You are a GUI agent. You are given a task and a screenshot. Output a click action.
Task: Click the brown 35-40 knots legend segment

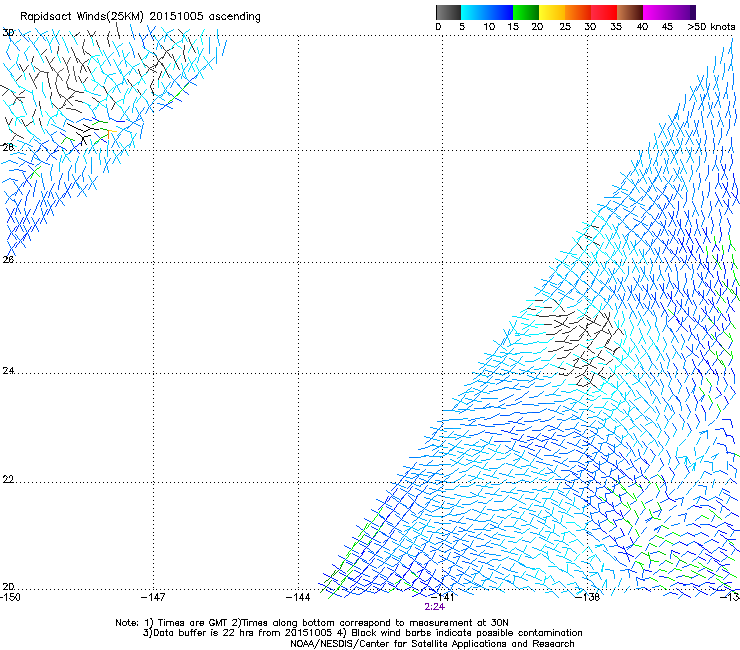coord(630,12)
